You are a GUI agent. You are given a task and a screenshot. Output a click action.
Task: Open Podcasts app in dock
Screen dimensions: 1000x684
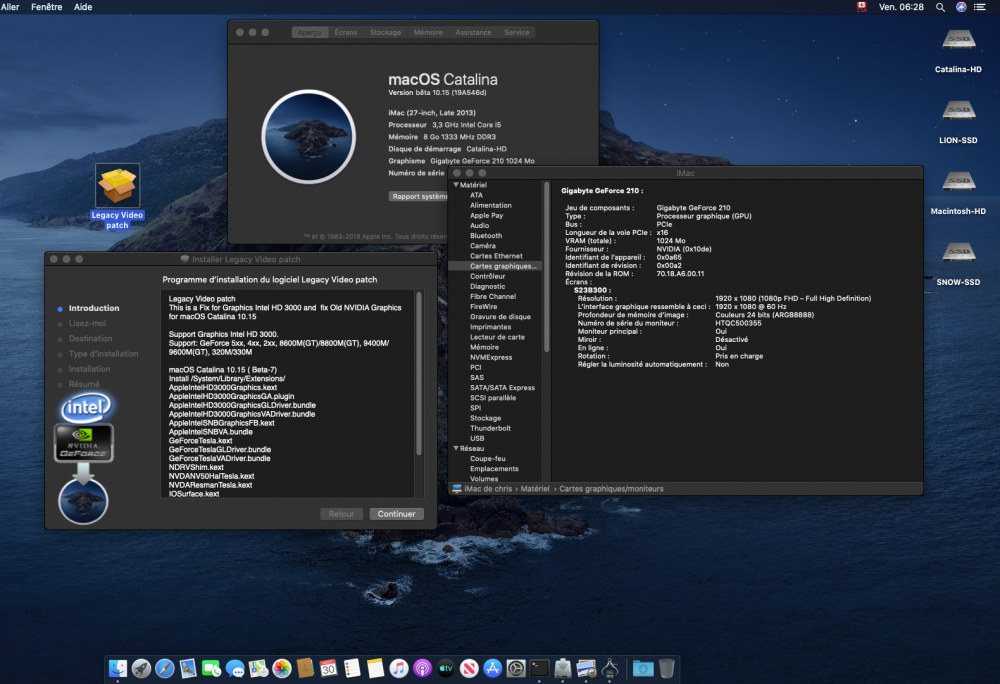point(422,668)
